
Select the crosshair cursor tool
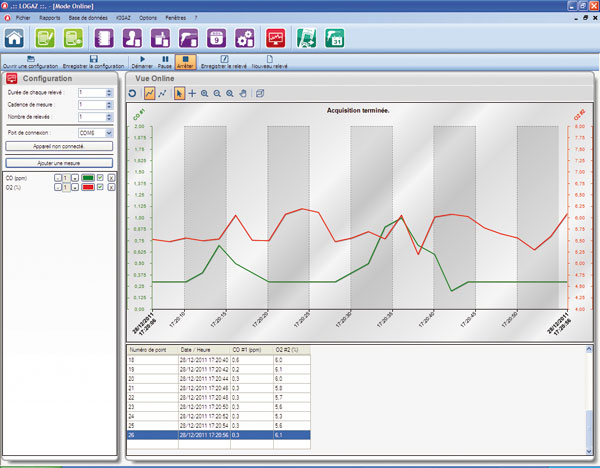pyautogui.click(x=192, y=93)
